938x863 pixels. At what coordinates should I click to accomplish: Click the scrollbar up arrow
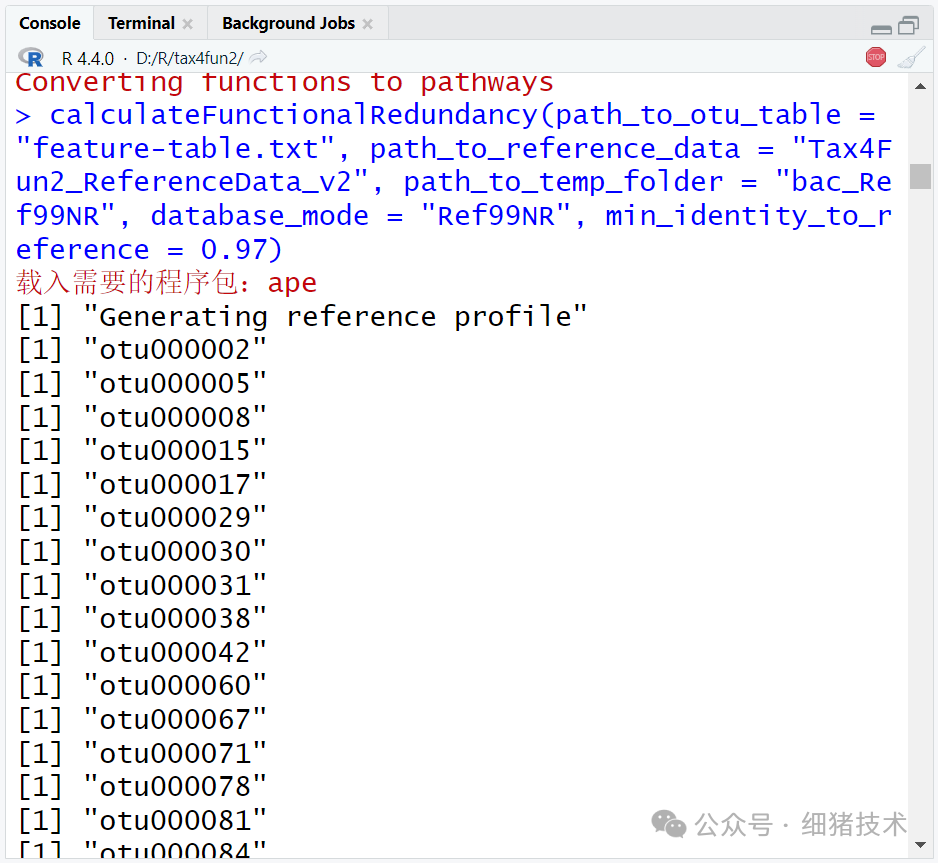pos(922,88)
